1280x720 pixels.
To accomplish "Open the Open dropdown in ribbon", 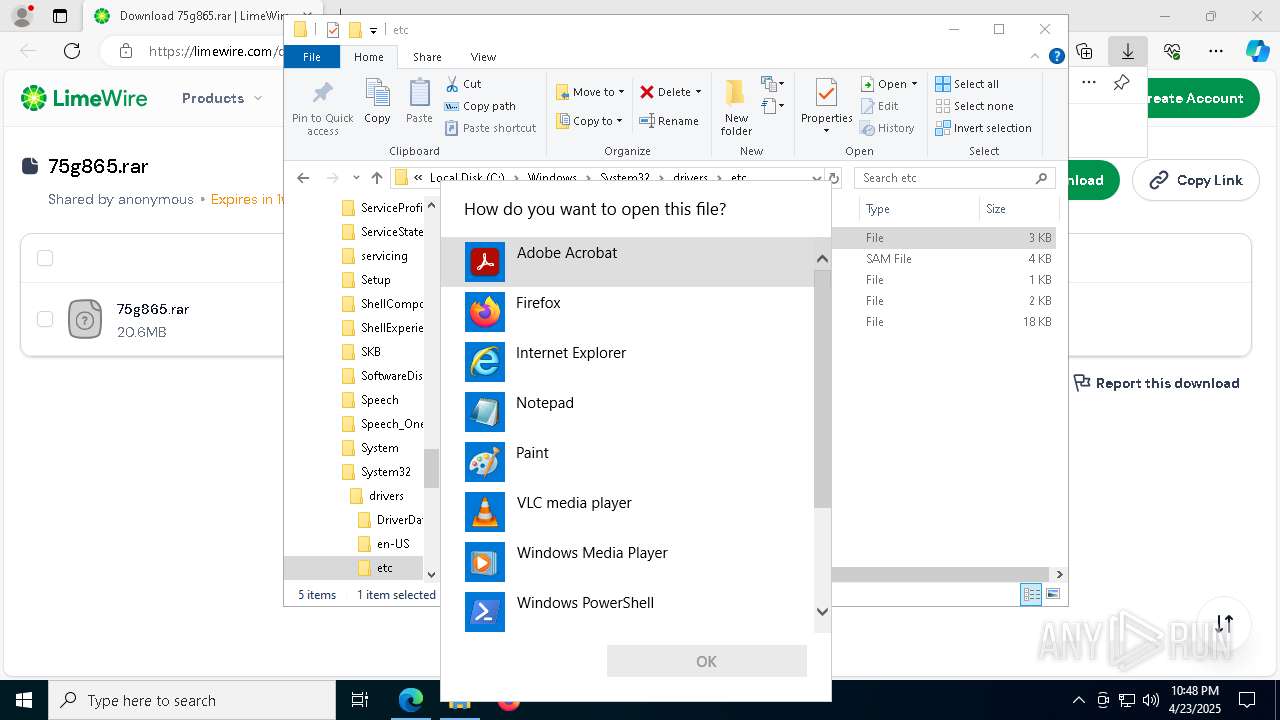I will pos(889,84).
